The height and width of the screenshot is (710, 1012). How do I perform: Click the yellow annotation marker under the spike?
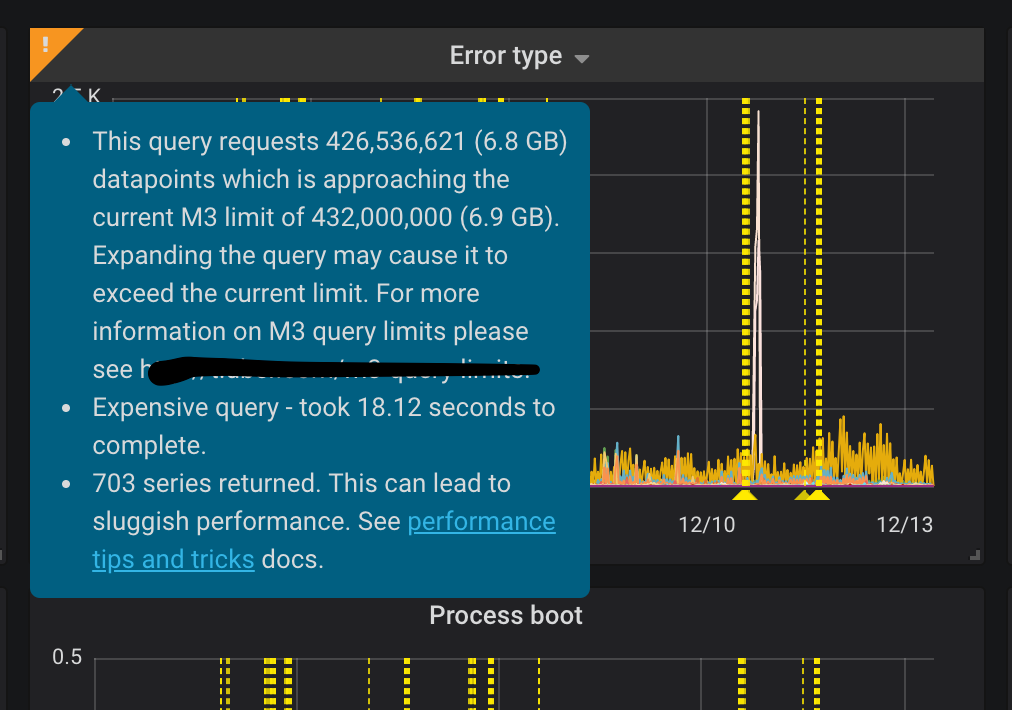click(746, 492)
